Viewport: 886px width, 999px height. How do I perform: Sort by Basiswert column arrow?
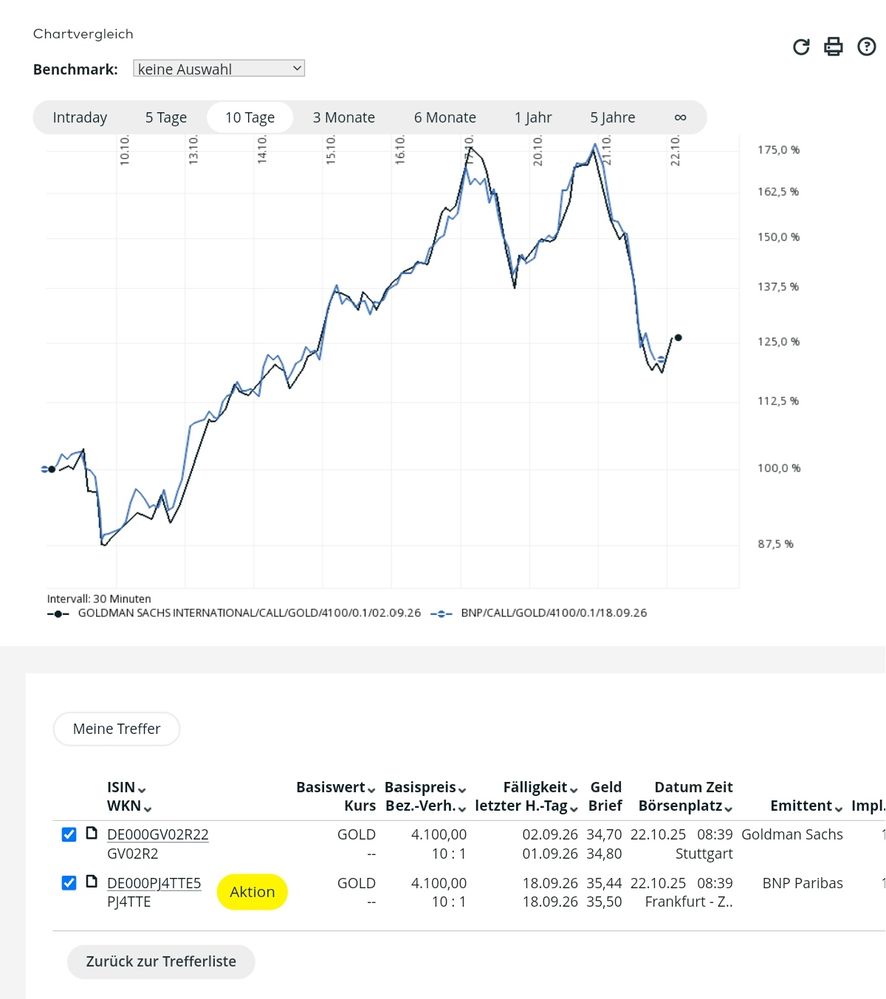[x=371, y=790]
